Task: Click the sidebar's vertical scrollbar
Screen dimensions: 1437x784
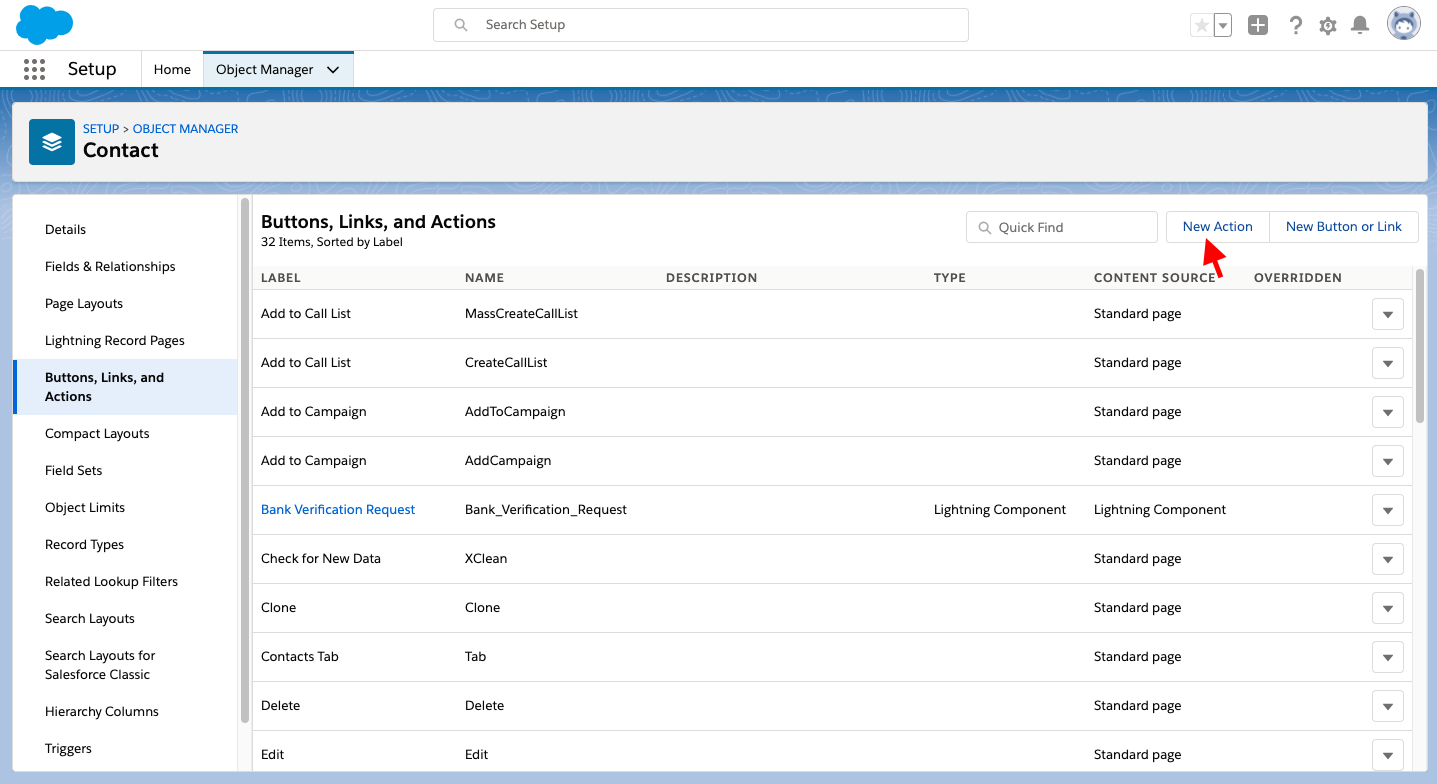Action: 245,460
